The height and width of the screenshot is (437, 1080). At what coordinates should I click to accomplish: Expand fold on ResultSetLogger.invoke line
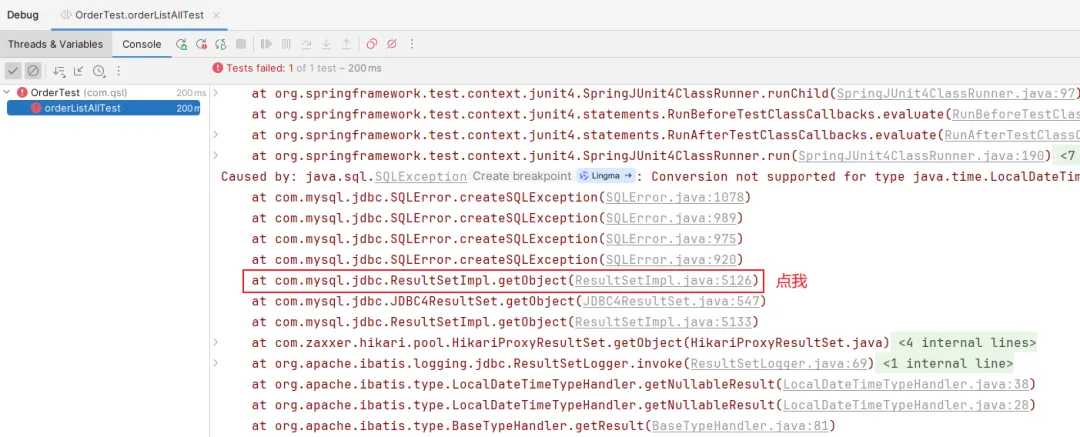pyautogui.click(x=216, y=363)
